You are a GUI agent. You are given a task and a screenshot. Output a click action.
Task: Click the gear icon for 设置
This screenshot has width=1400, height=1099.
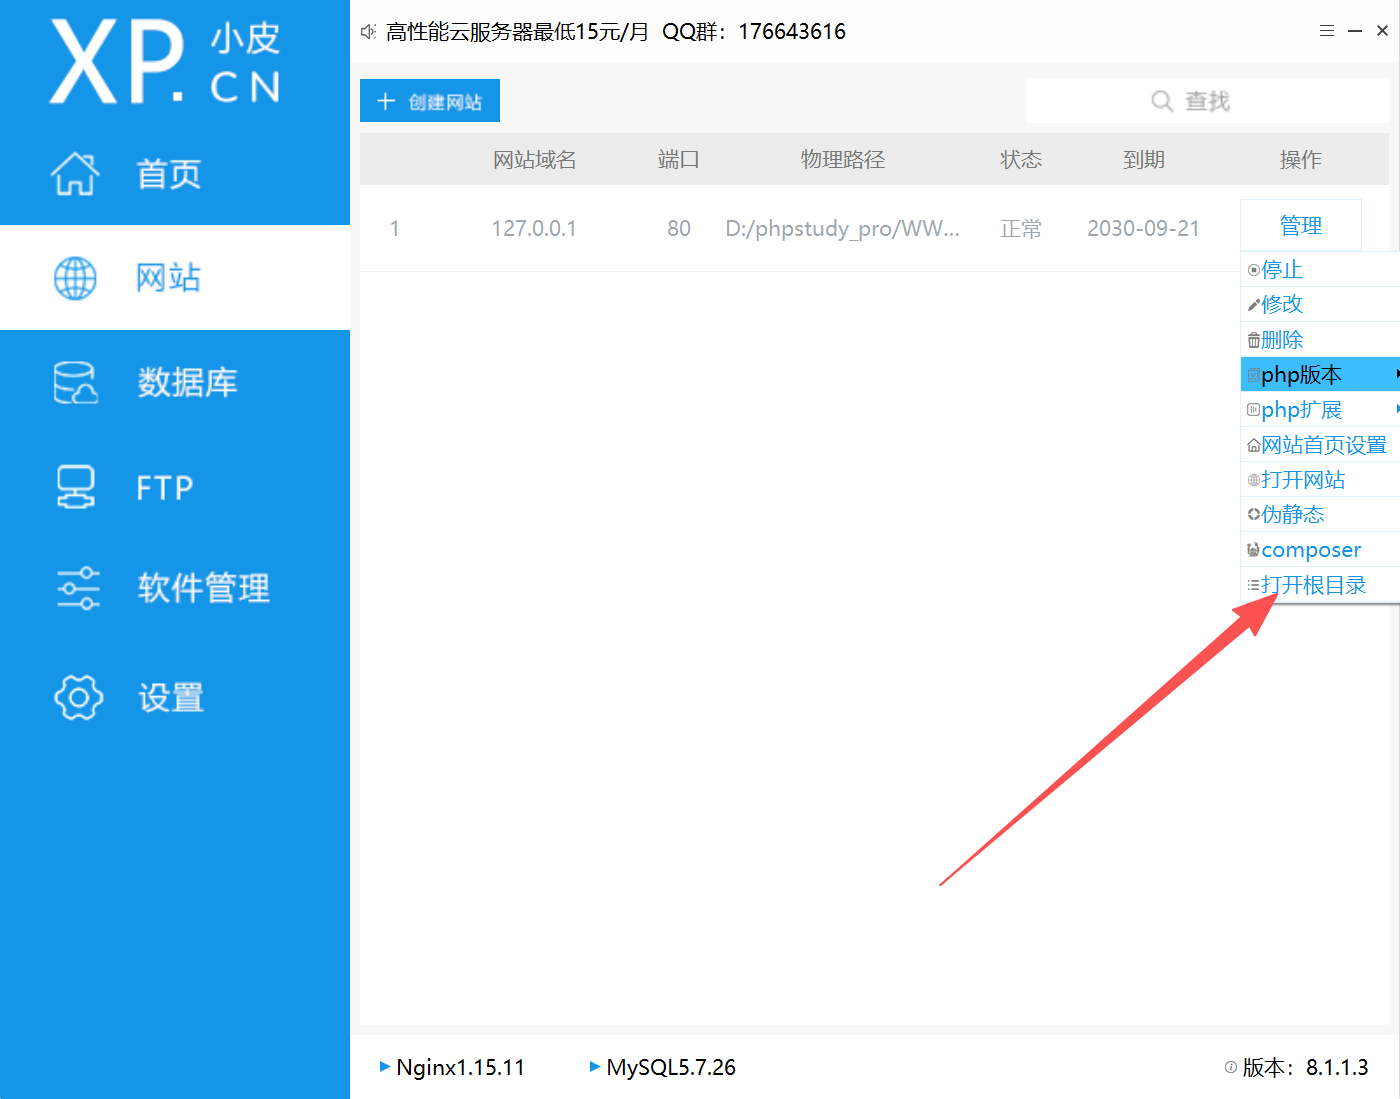pyautogui.click(x=78, y=697)
